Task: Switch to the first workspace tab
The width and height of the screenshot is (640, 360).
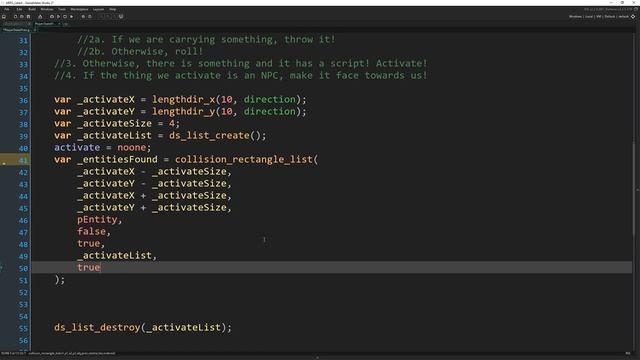Action: point(15,24)
